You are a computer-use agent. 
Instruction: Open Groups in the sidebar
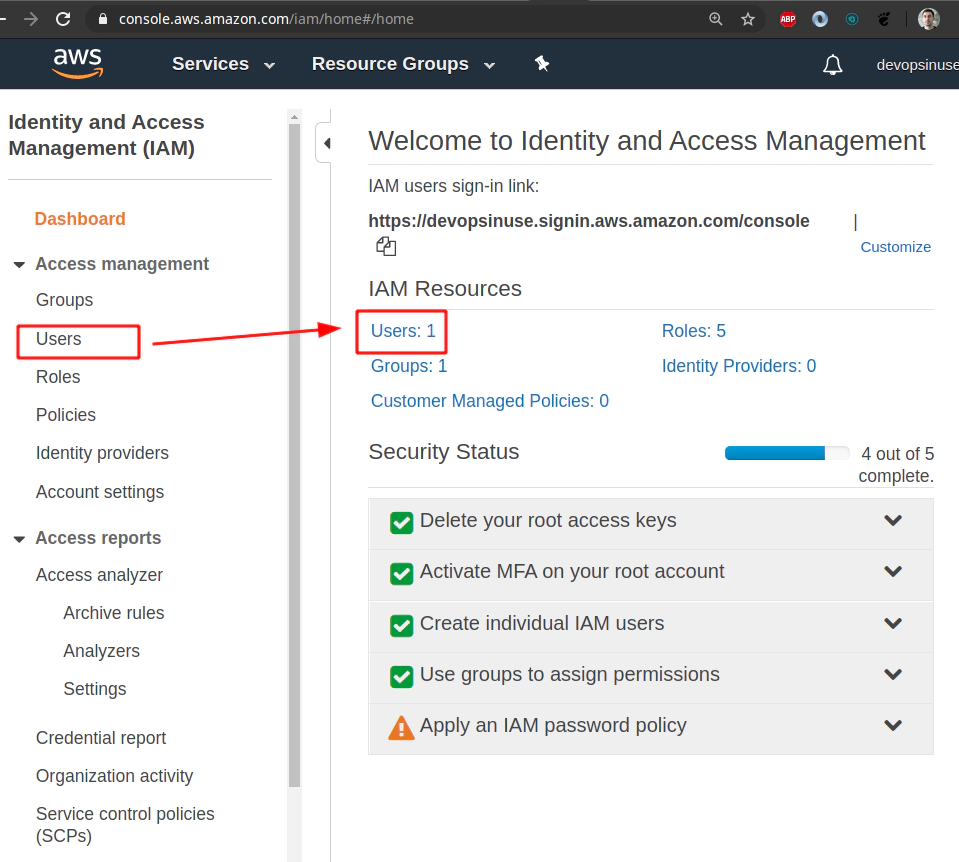64,300
